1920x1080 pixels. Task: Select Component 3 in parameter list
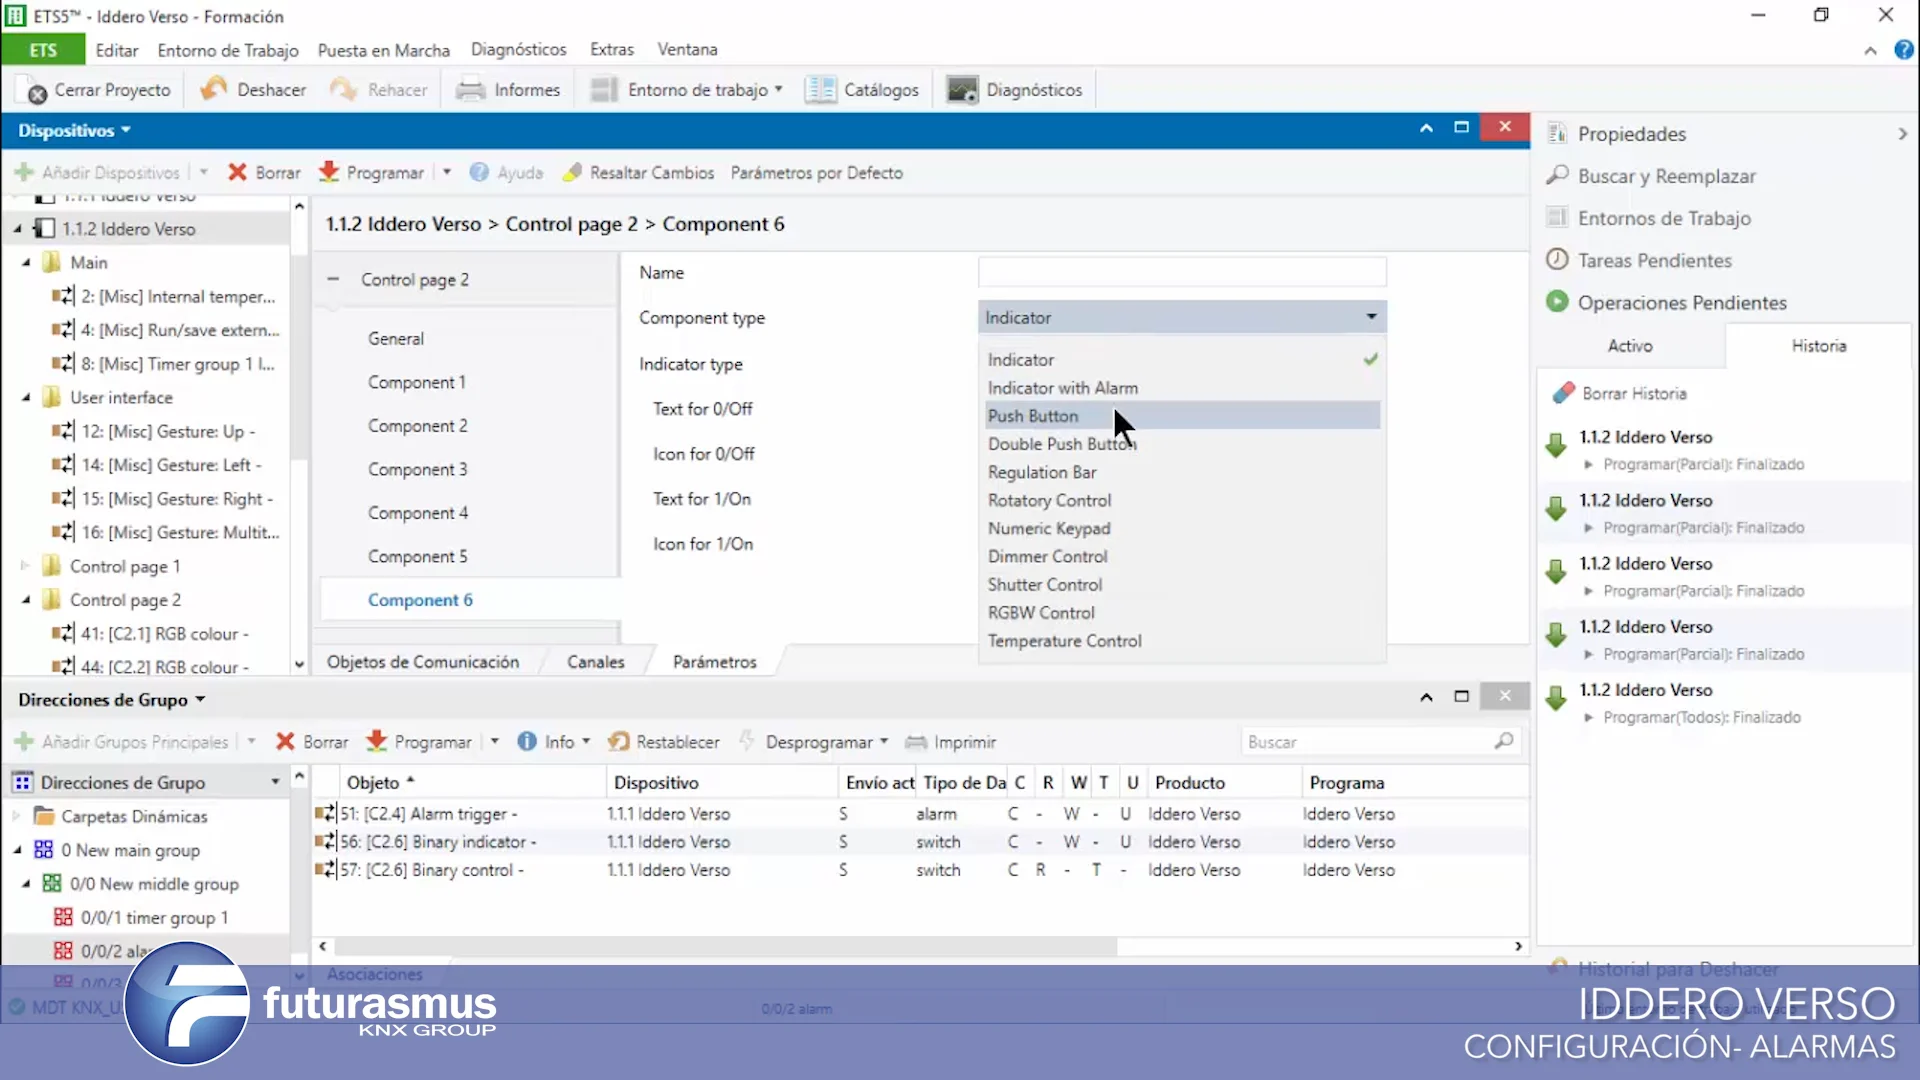coord(417,469)
